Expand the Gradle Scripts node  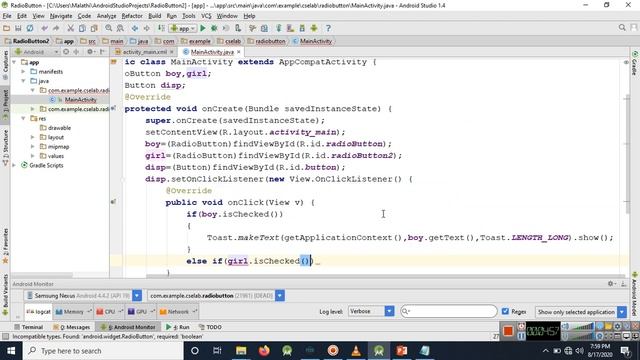pyautogui.click(x=15, y=165)
